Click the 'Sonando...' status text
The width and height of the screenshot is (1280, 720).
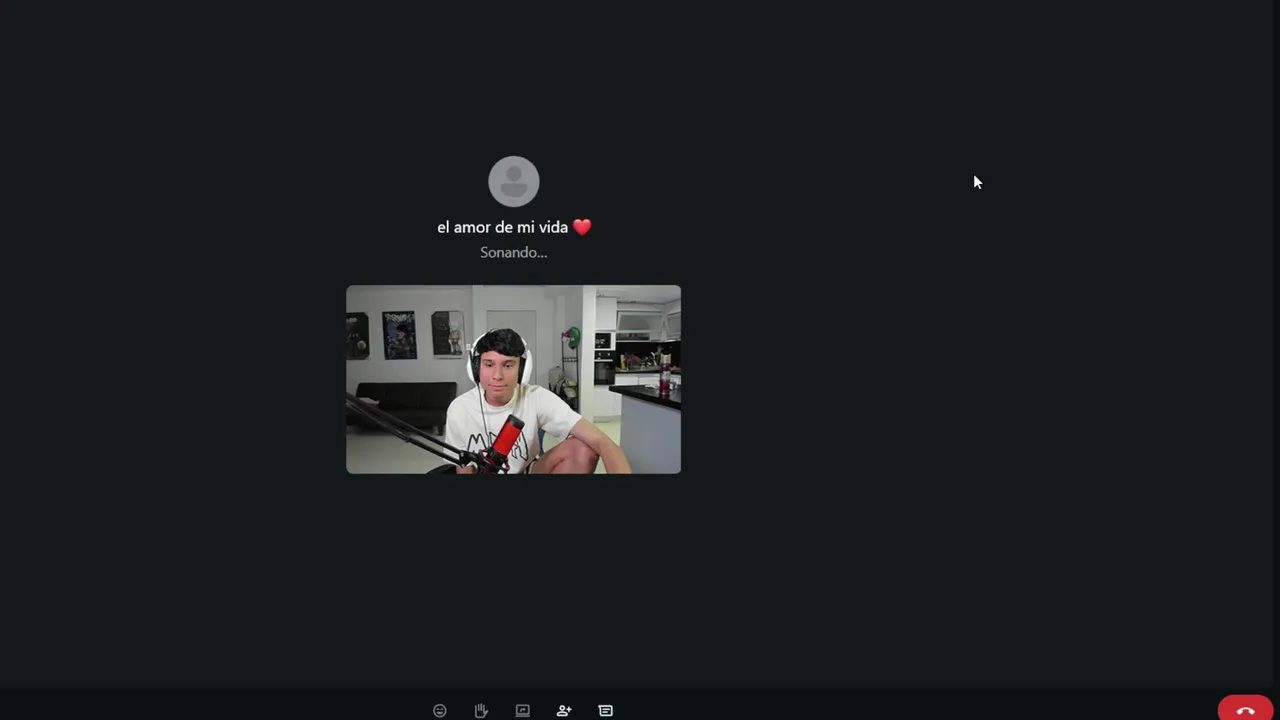pos(513,252)
